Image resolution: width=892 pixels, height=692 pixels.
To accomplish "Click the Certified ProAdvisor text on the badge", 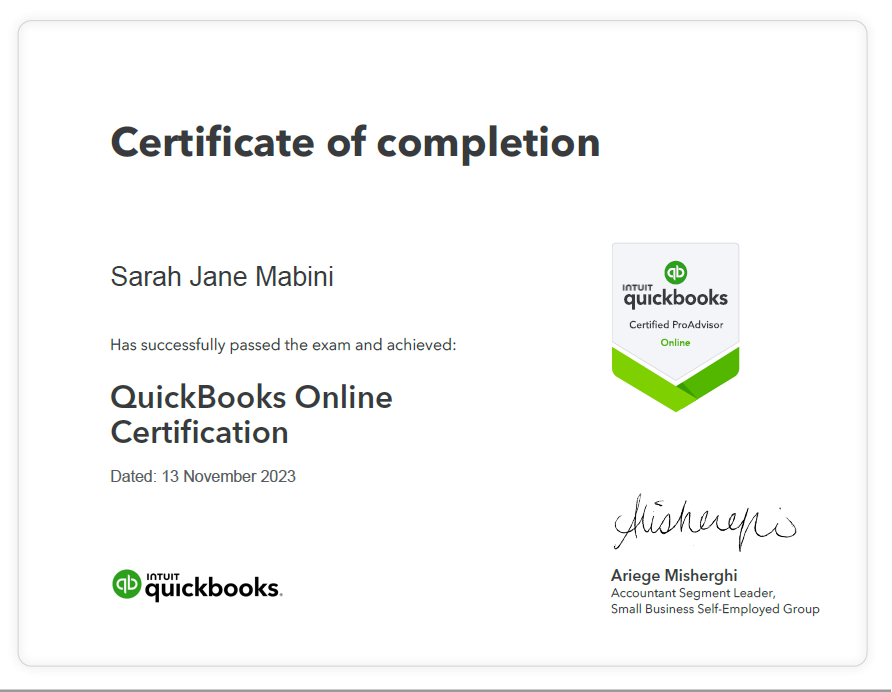I will coord(675,324).
